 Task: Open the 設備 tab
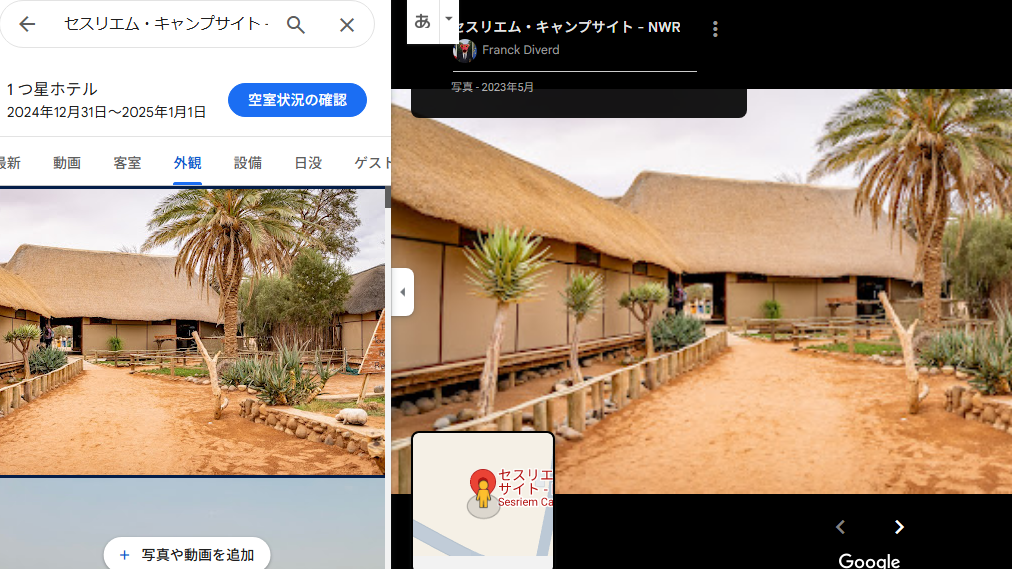click(x=248, y=163)
